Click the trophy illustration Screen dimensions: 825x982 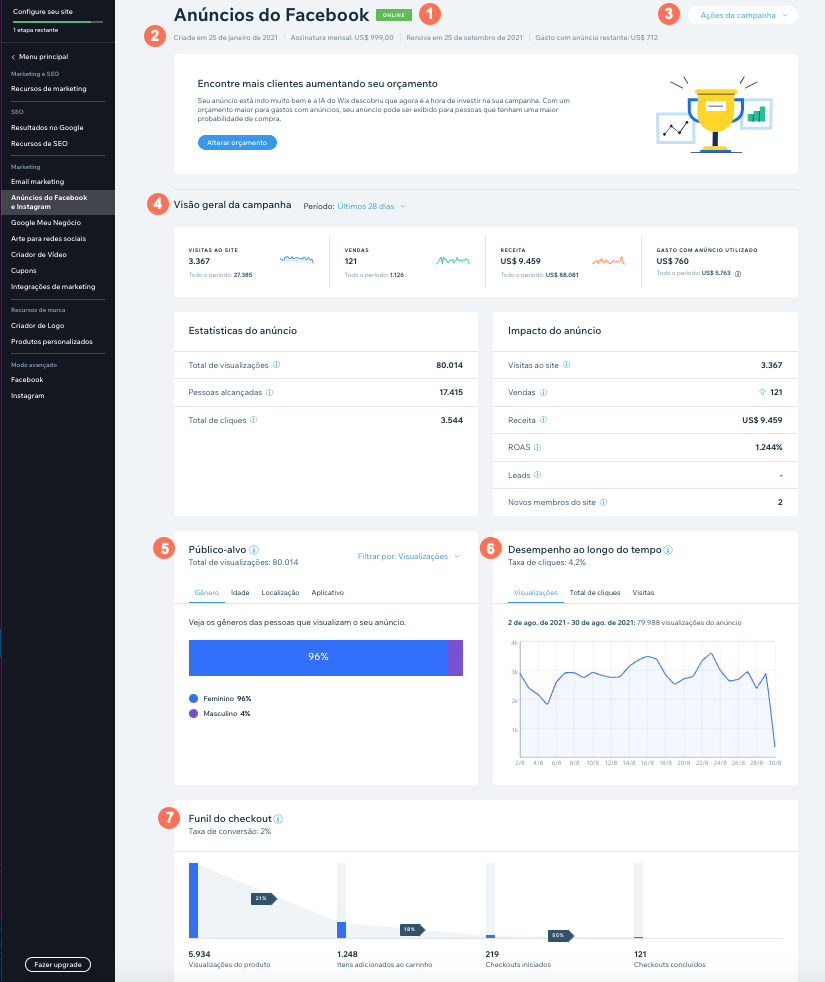pyautogui.click(x=715, y=115)
